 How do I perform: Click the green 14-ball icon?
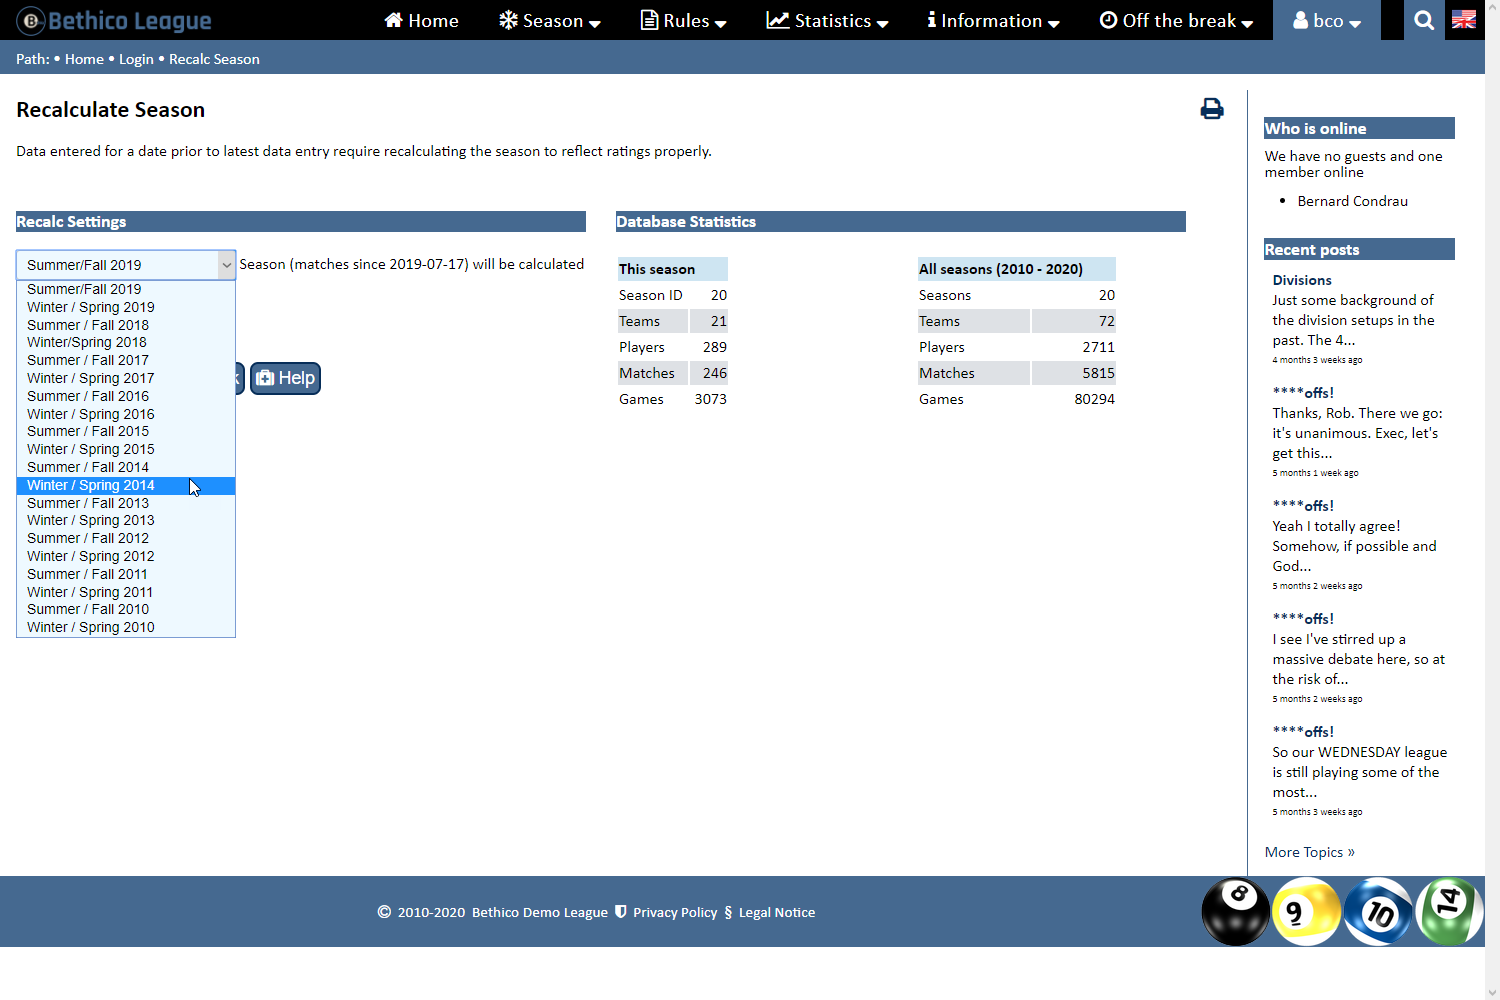[1449, 909]
